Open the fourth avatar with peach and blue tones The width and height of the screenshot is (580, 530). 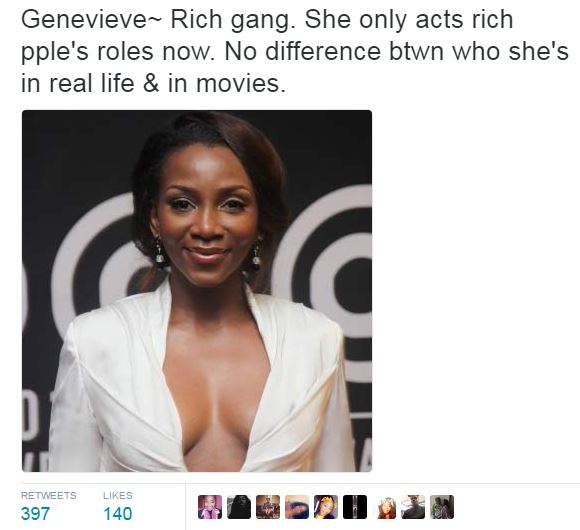pos(297,507)
